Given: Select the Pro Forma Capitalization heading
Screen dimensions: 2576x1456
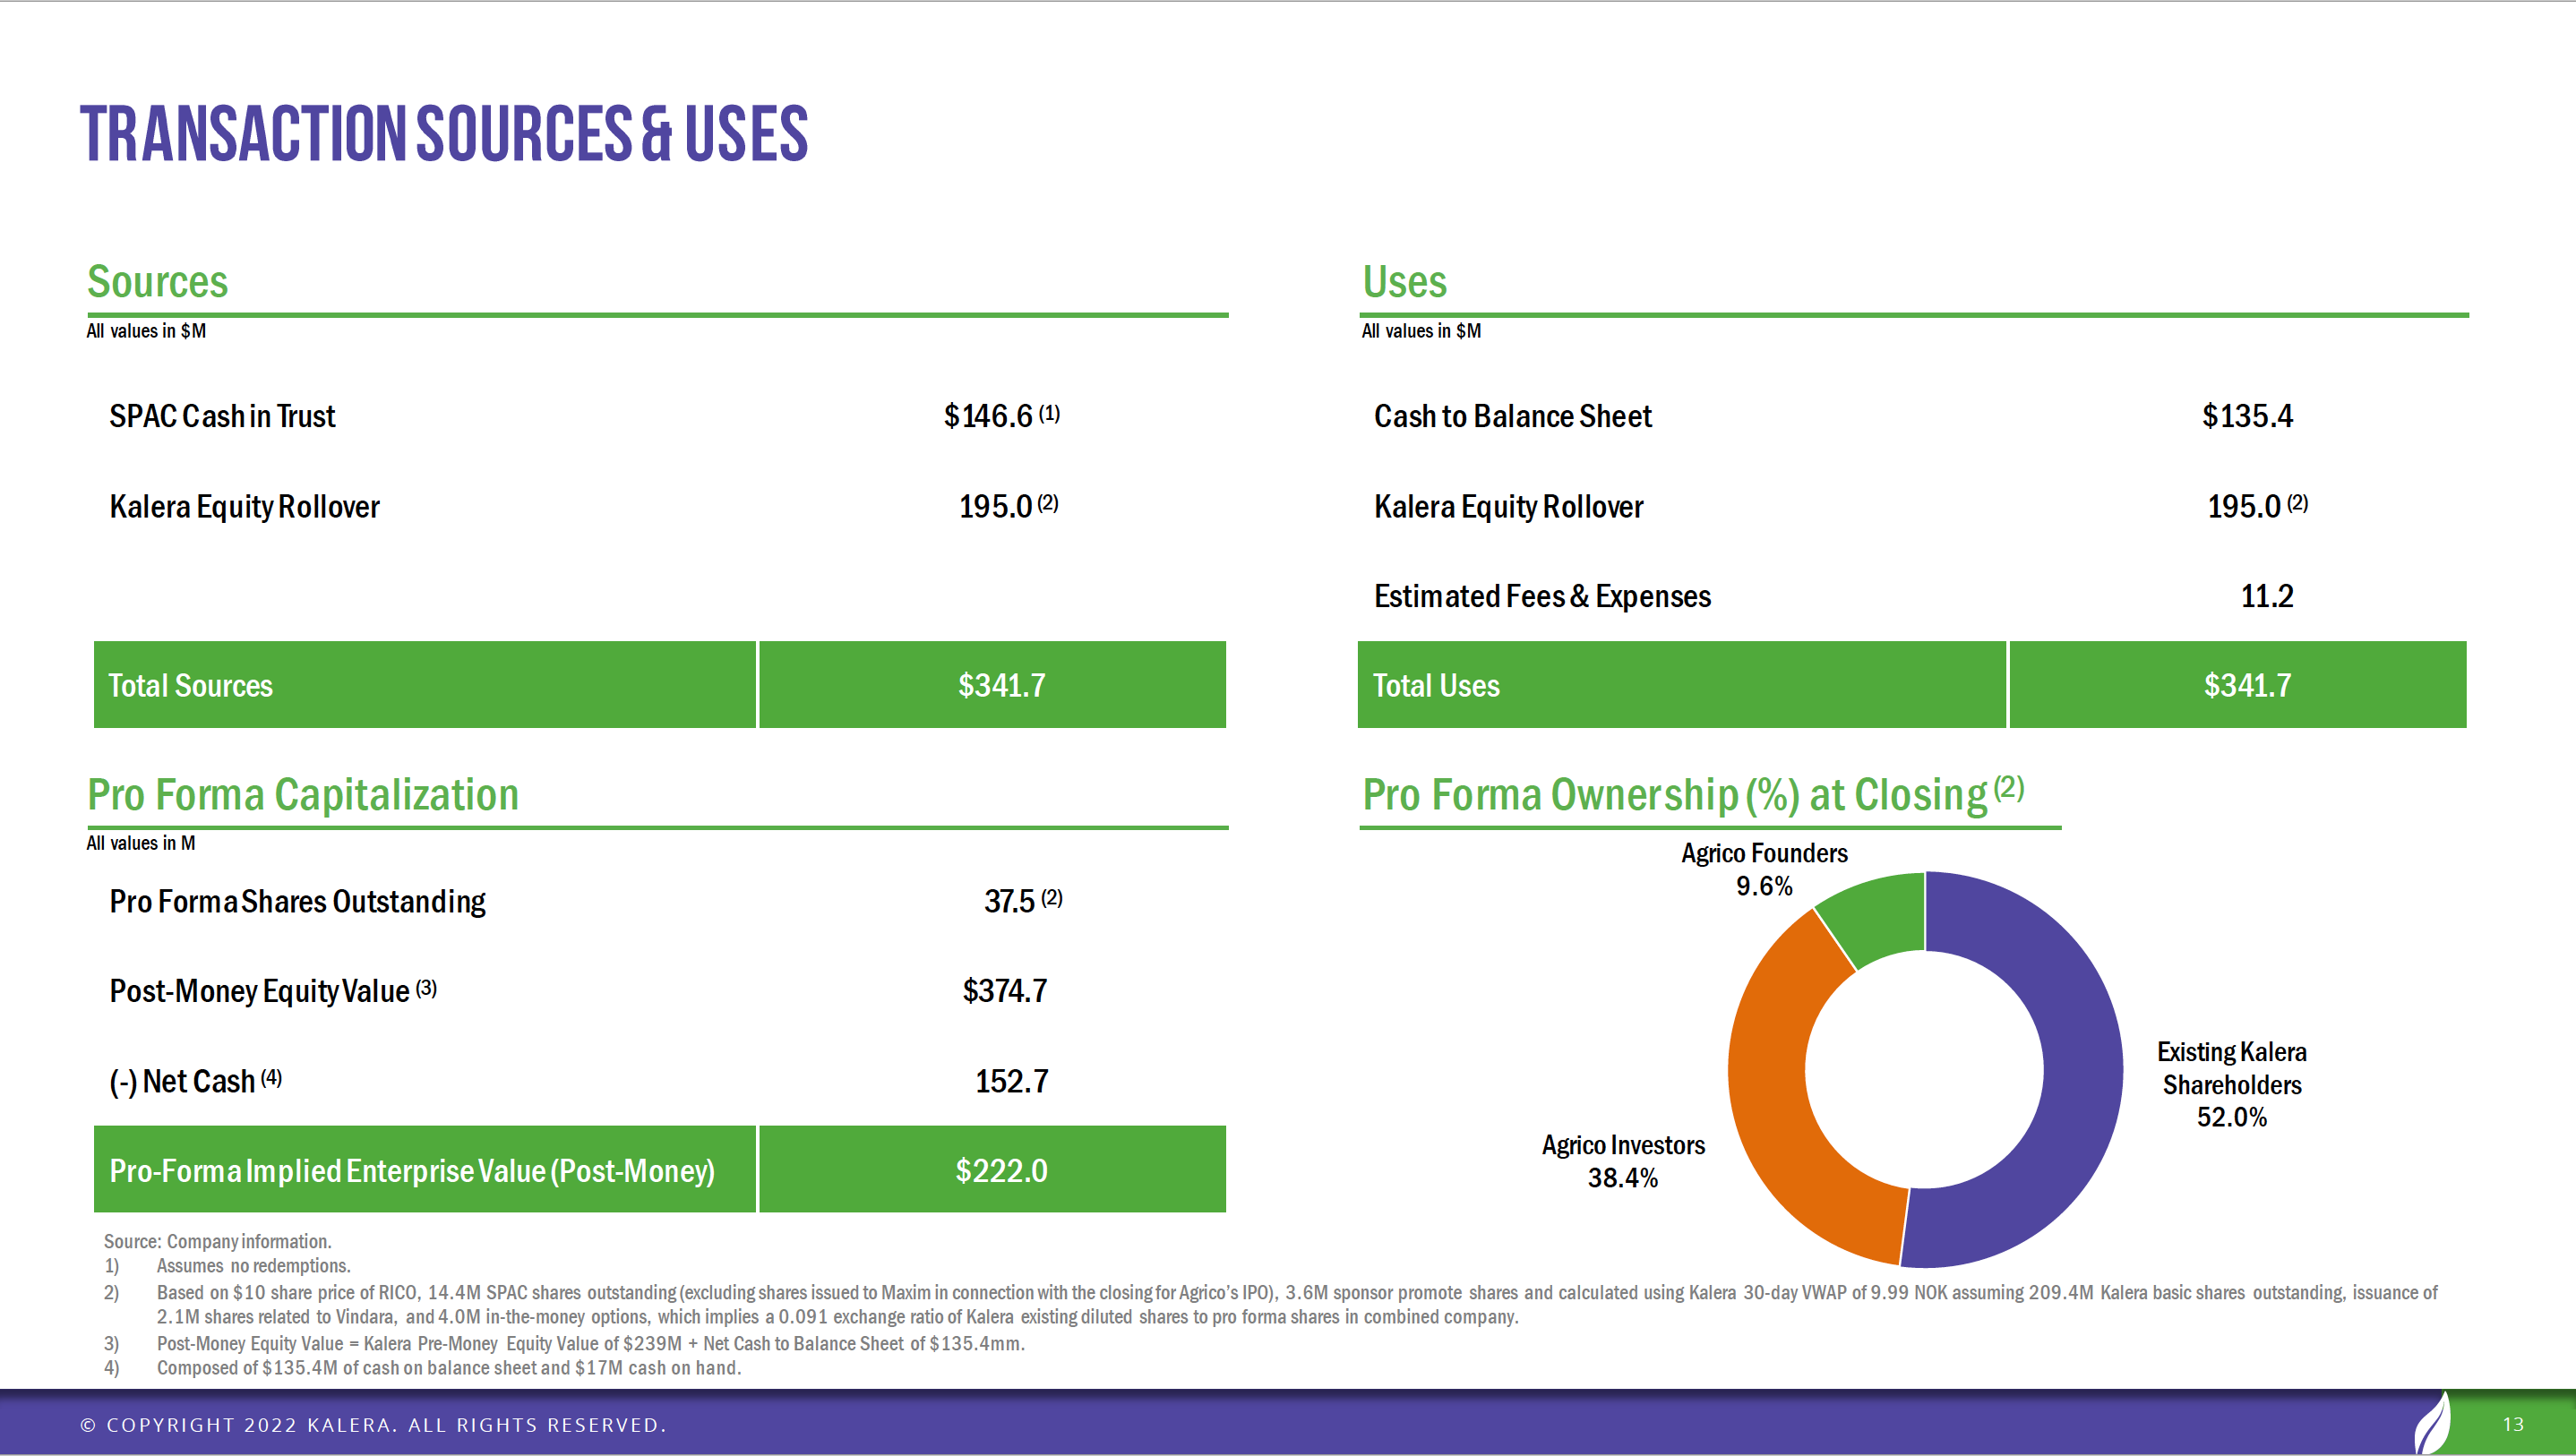Looking at the screenshot, I should 303,795.
